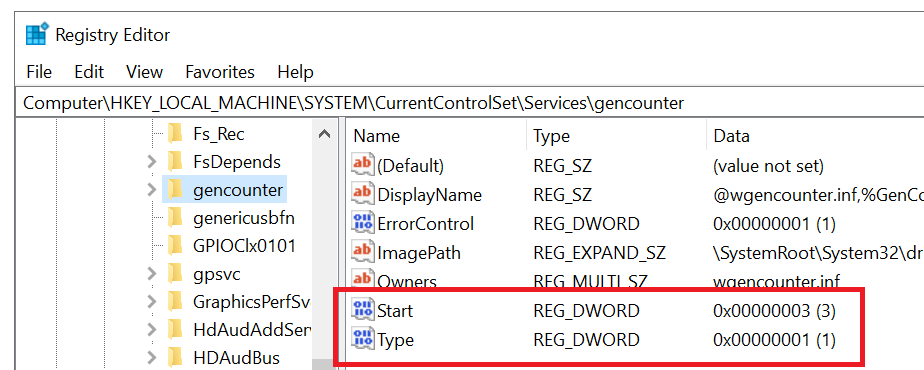The image size is (924, 370).
Task: Select the ErrorControl value name
Action: [425, 224]
